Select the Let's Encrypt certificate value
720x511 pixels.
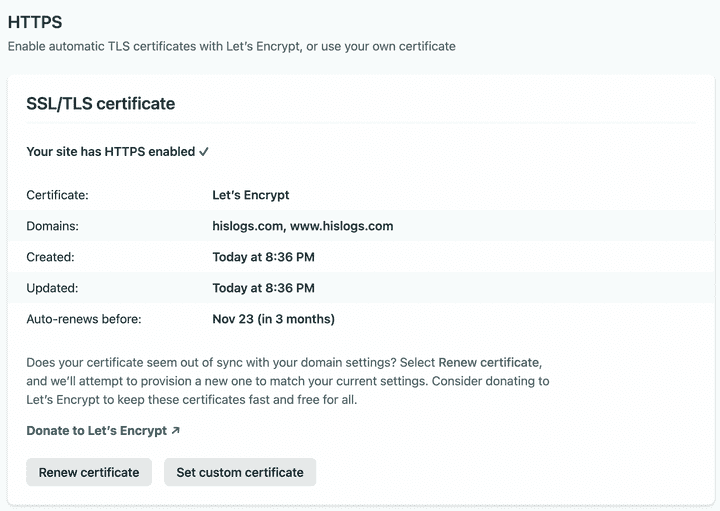tap(251, 196)
